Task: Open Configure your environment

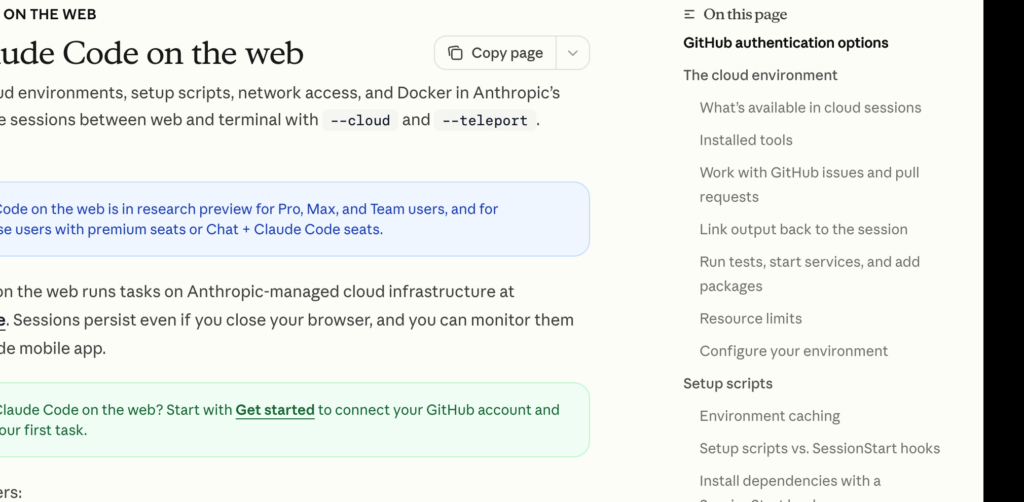Action: tap(793, 351)
